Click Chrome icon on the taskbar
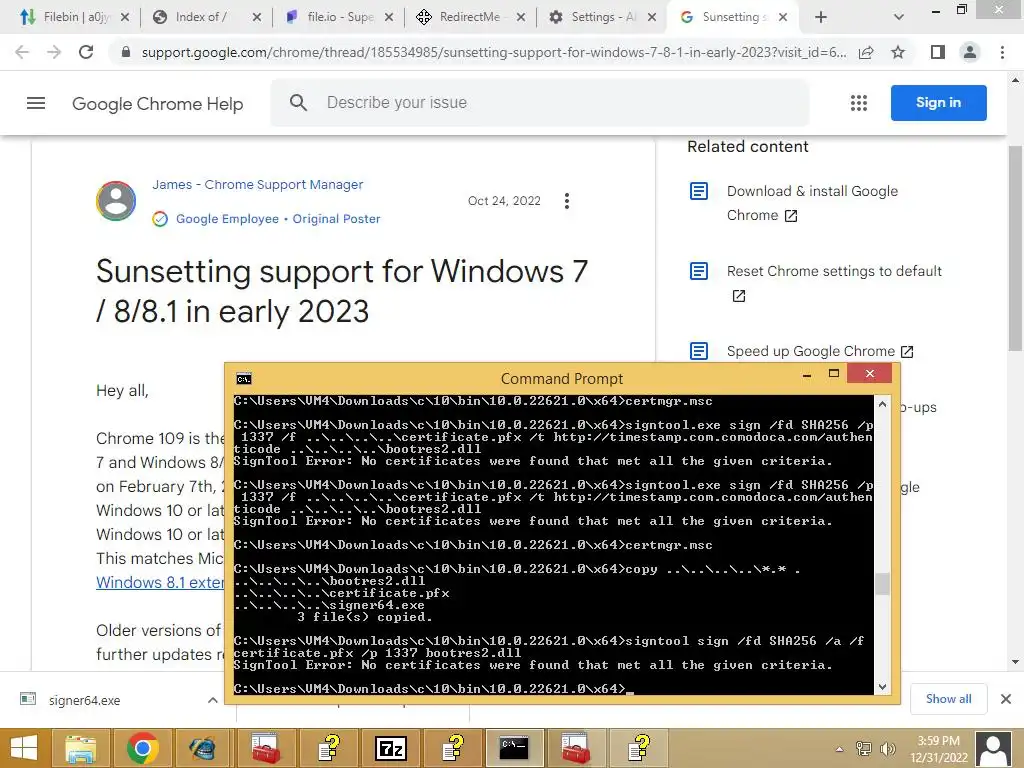Image resolution: width=1024 pixels, height=768 pixels. (x=142, y=748)
